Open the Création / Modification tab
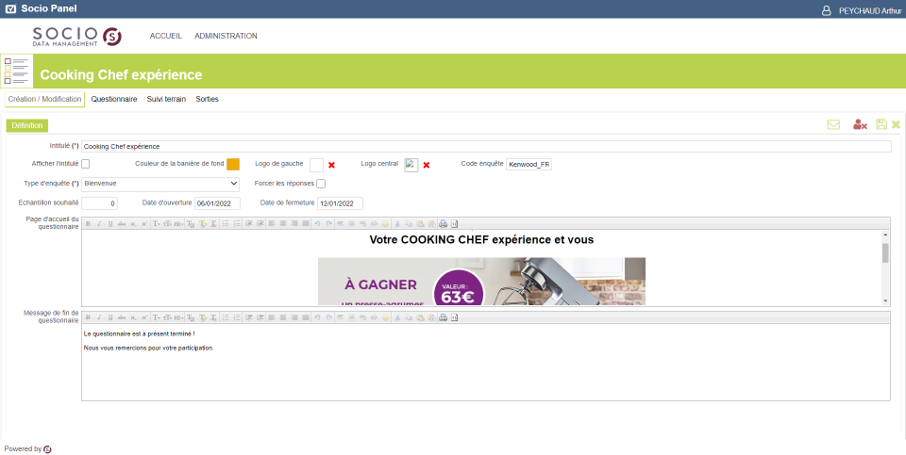The width and height of the screenshot is (906, 455). (44, 99)
